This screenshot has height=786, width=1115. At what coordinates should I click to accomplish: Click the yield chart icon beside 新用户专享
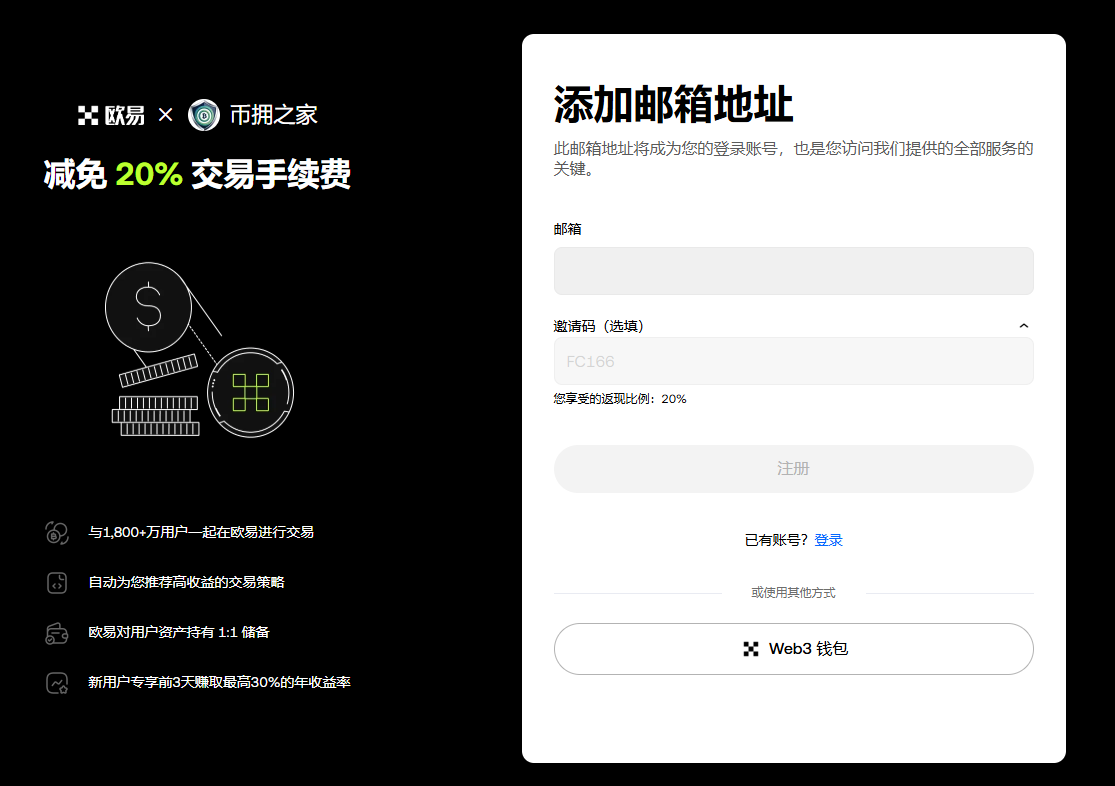(57, 683)
